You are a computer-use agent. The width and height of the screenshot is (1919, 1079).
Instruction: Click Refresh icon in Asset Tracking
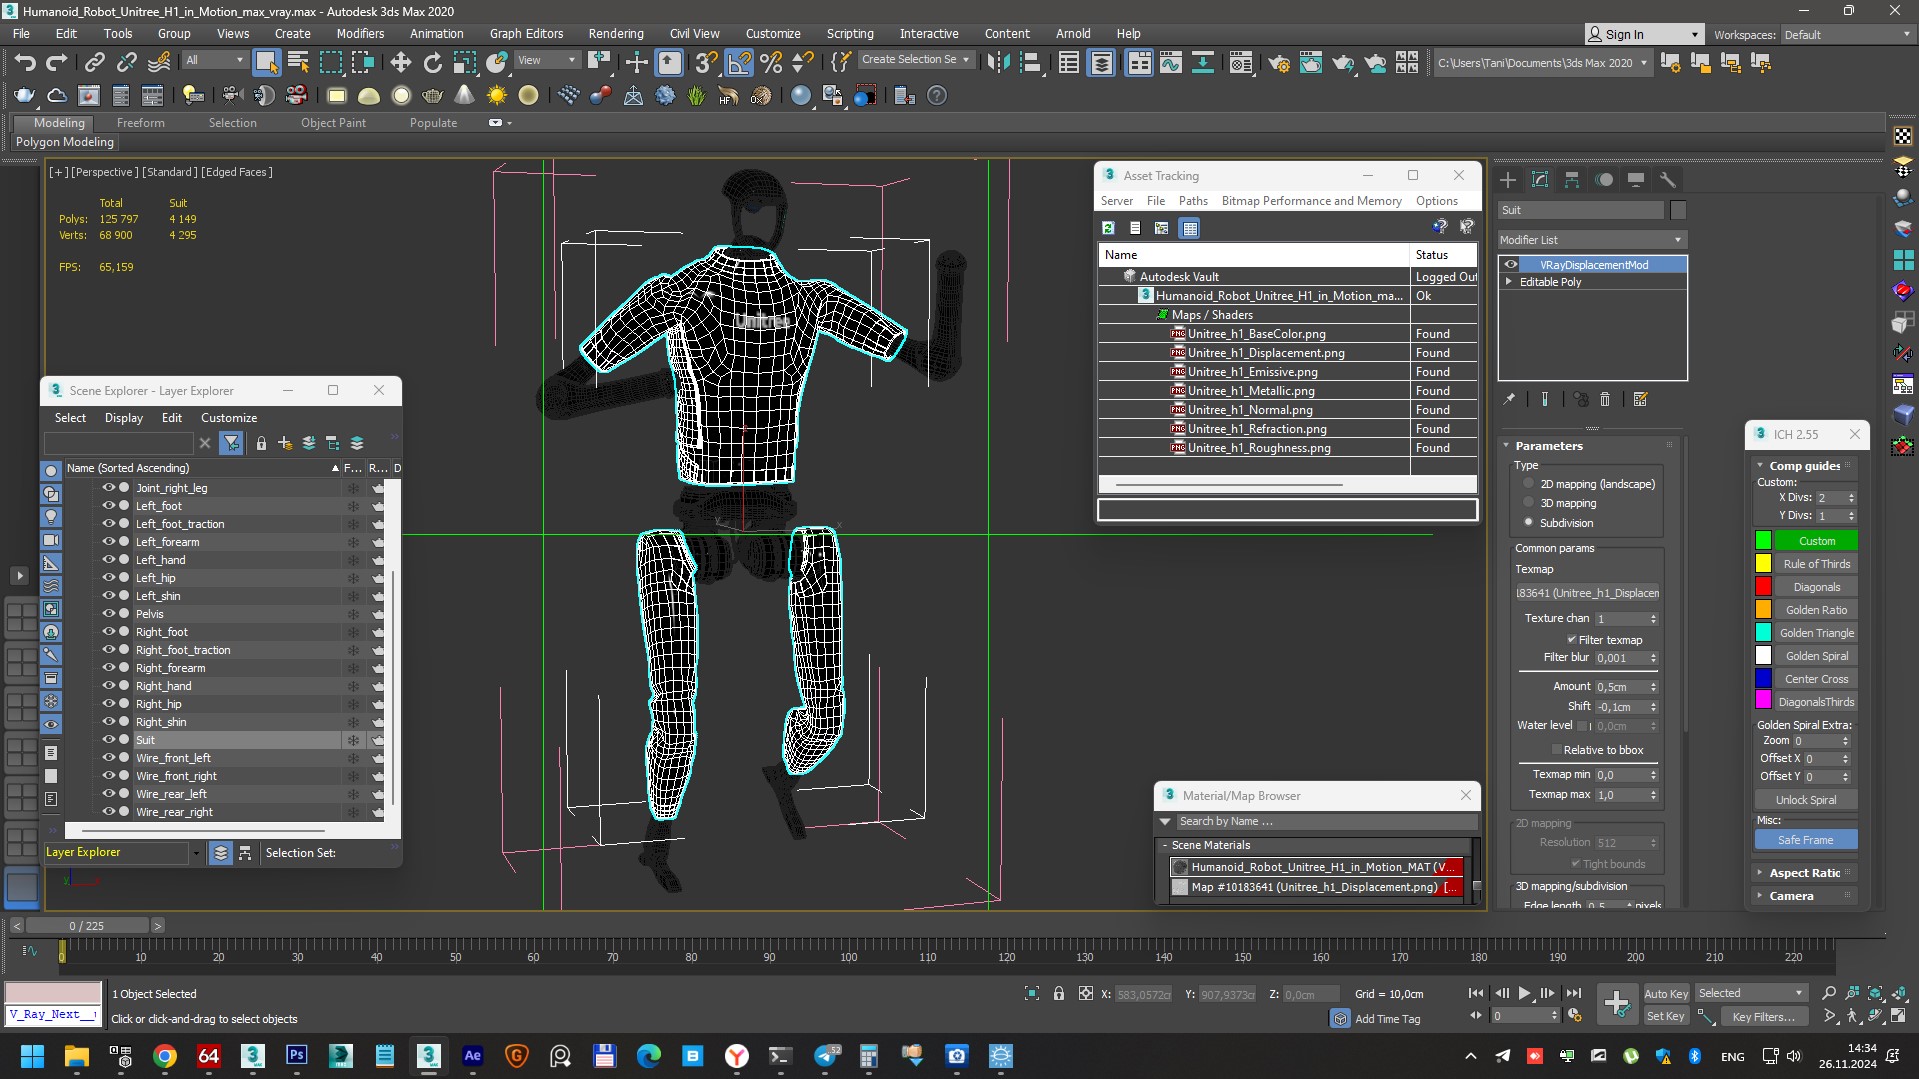(x=1108, y=228)
